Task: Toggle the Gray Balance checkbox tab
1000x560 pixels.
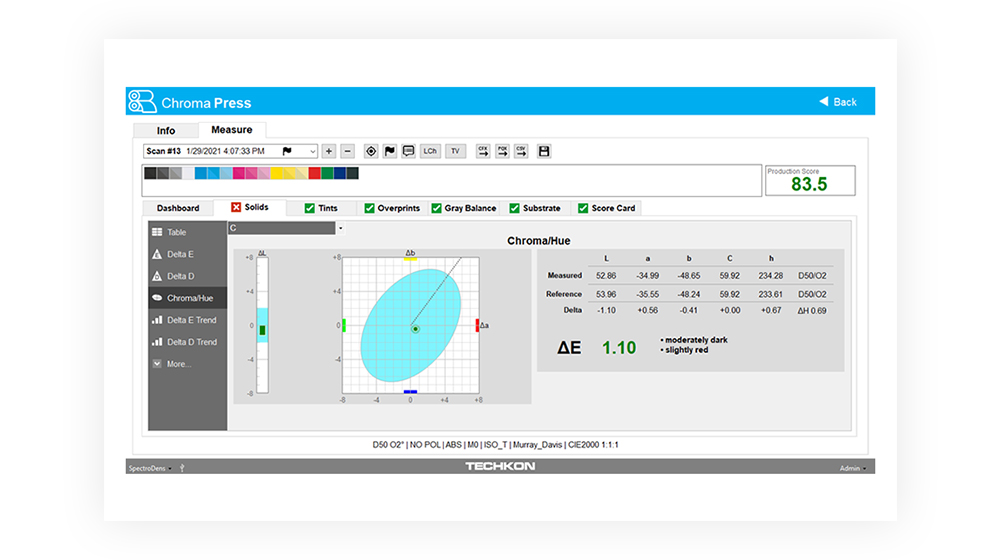Action: (x=464, y=208)
